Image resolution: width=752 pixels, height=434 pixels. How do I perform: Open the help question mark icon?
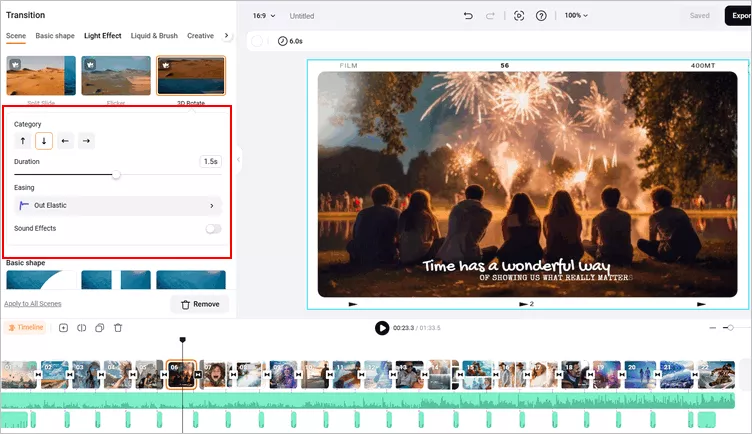(541, 16)
